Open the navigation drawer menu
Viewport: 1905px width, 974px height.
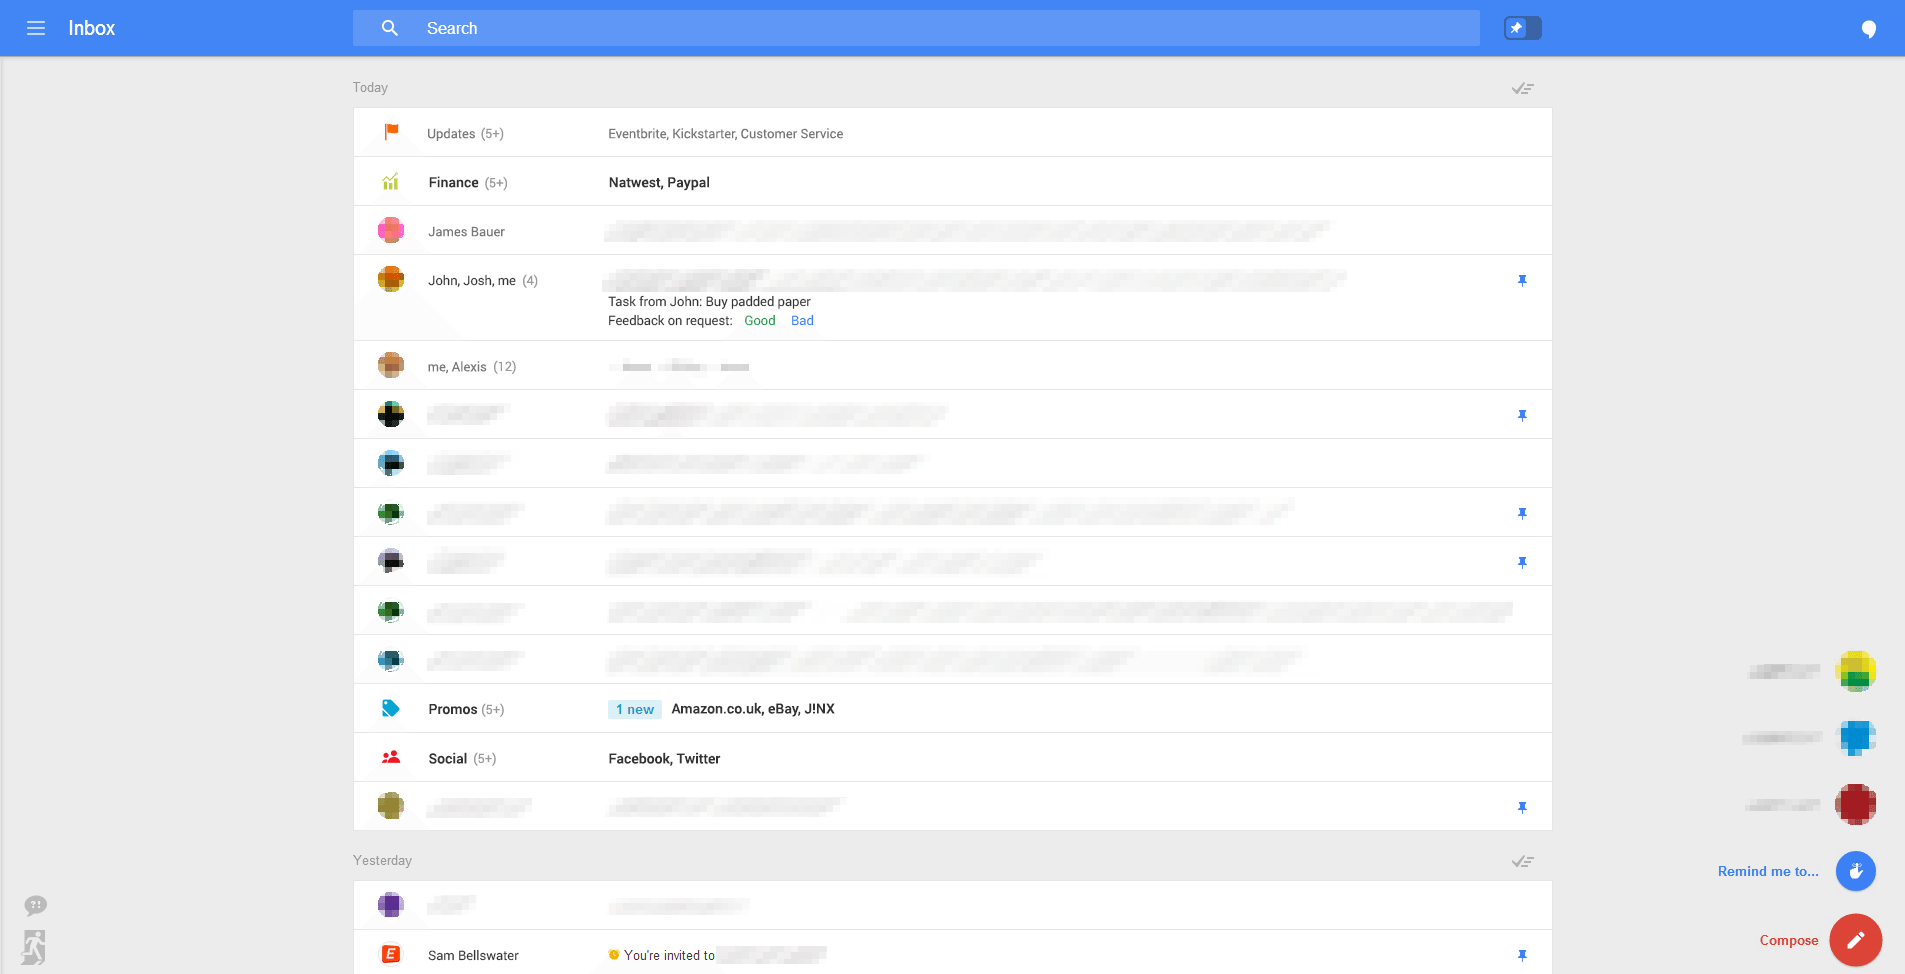(x=36, y=28)
